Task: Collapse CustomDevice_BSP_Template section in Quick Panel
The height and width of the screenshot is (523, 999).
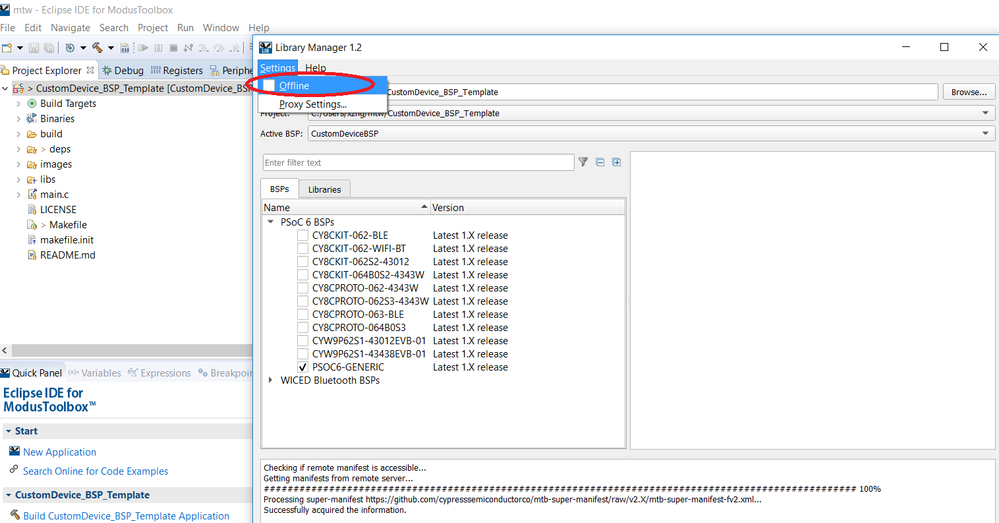Action: tap(8, 495)
